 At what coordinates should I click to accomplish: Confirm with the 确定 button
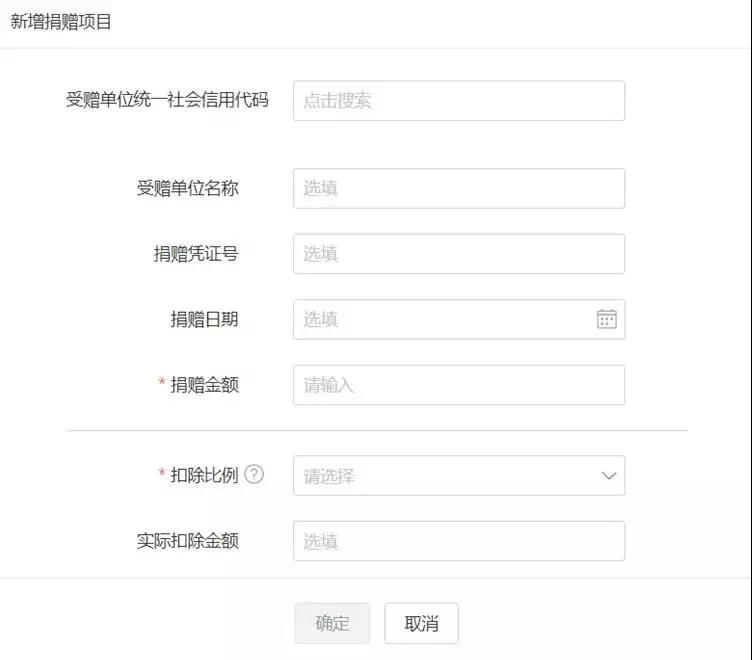point(332,624)
